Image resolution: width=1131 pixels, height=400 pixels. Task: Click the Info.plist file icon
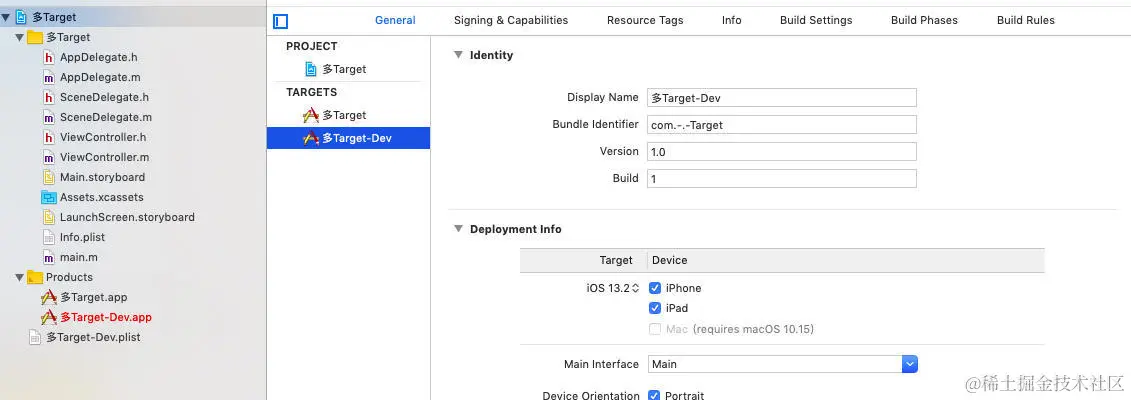[x=48, y=237]
